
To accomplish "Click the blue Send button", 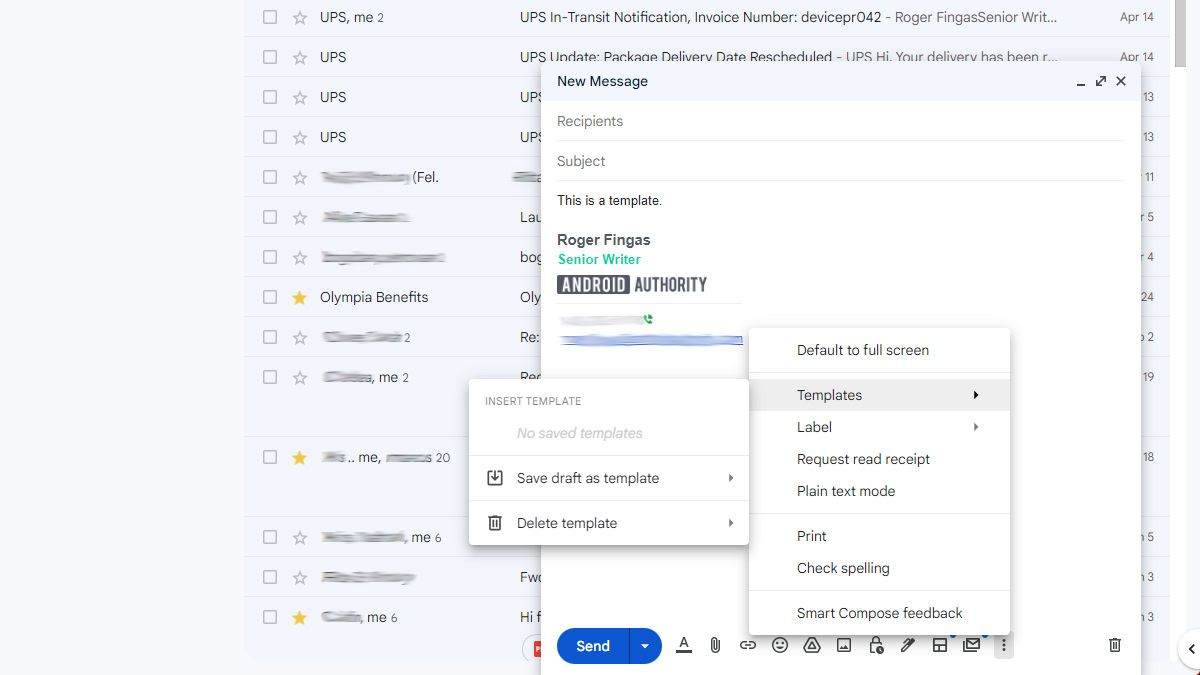I will pyautogui.click(x=593, y=646).
